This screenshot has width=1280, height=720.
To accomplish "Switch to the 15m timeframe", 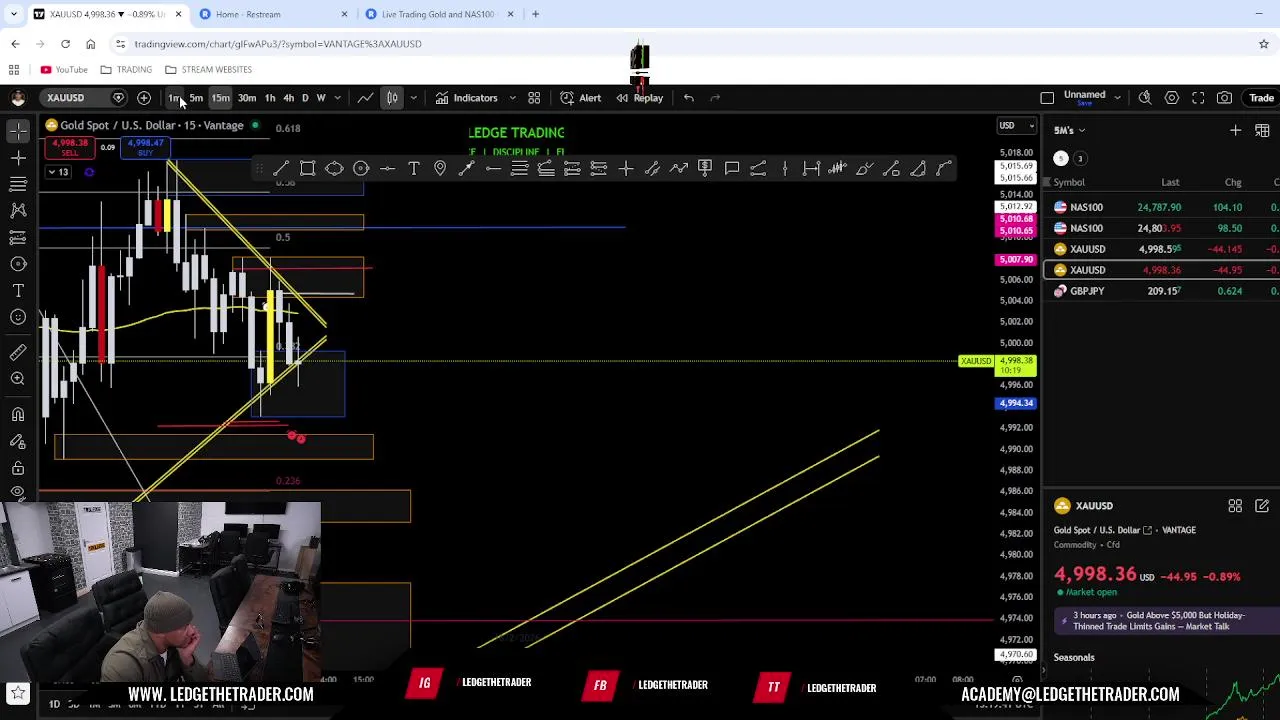I will (220, 98).
